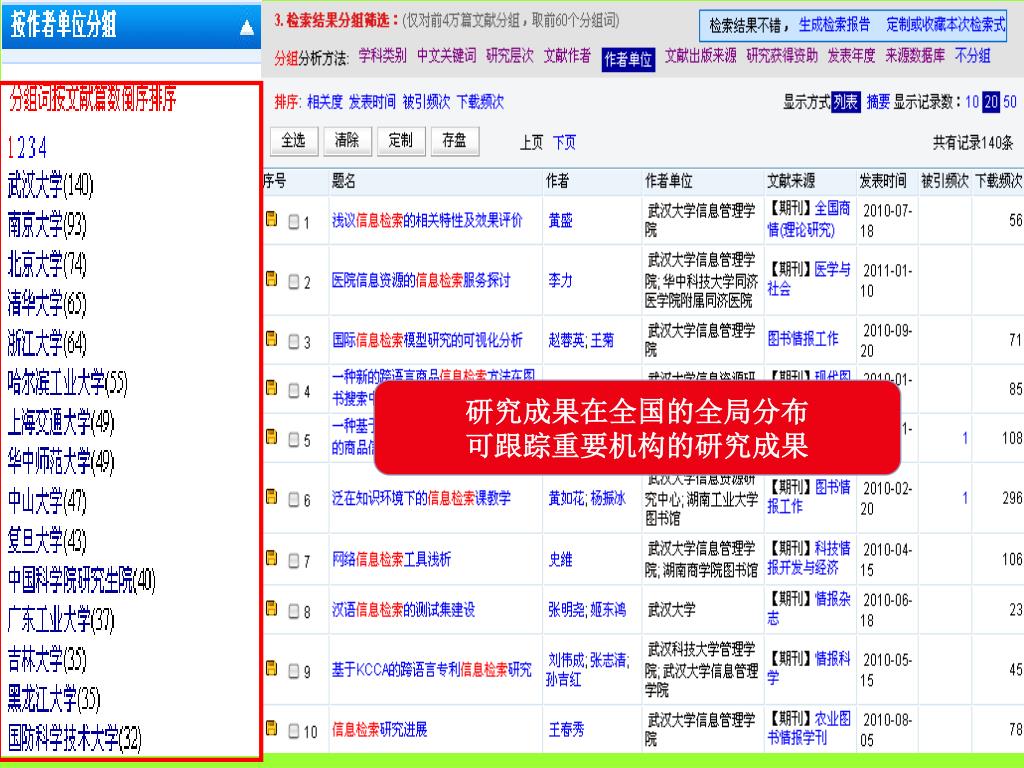Viewport: 1024px width, 768px height.
Task: Check the checkbox for record 4
Action: click(294, 391)
